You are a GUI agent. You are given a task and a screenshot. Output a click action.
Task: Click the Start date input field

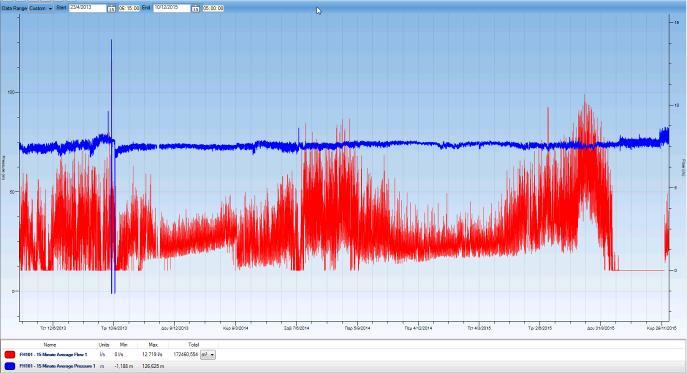tap(87, 8)
